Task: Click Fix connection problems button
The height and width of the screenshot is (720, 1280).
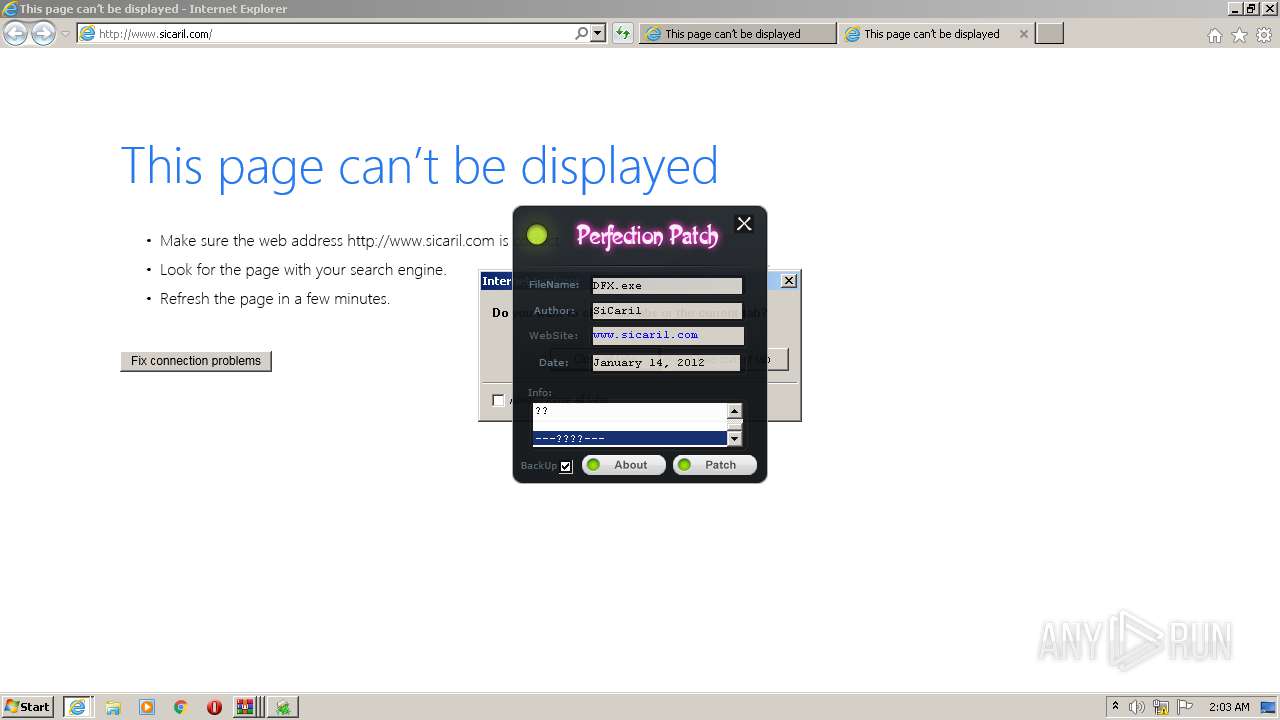Action: (196, 361)
